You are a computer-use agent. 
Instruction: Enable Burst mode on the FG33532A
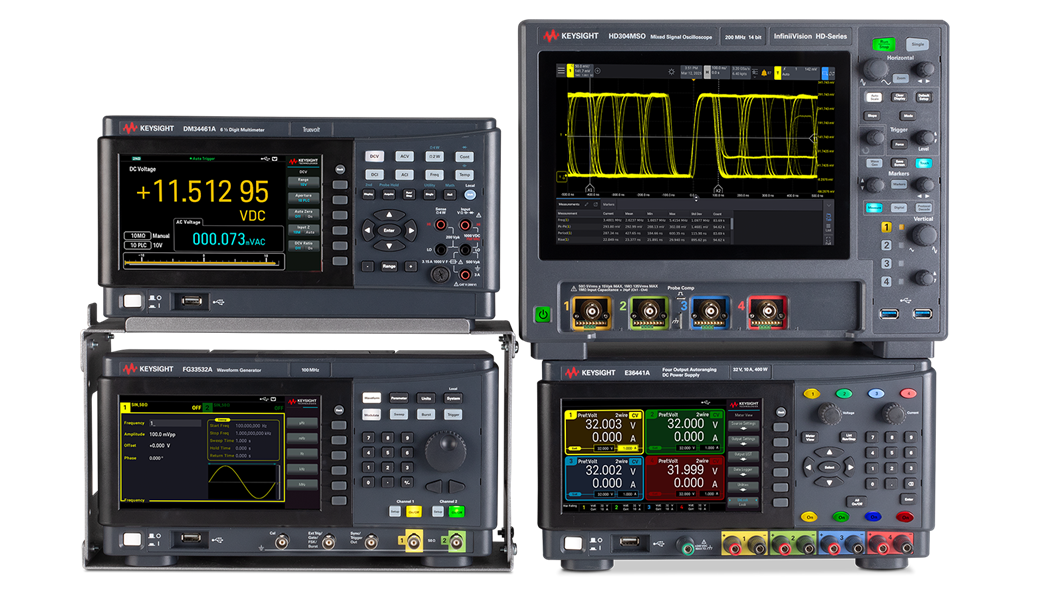point(426,415)
